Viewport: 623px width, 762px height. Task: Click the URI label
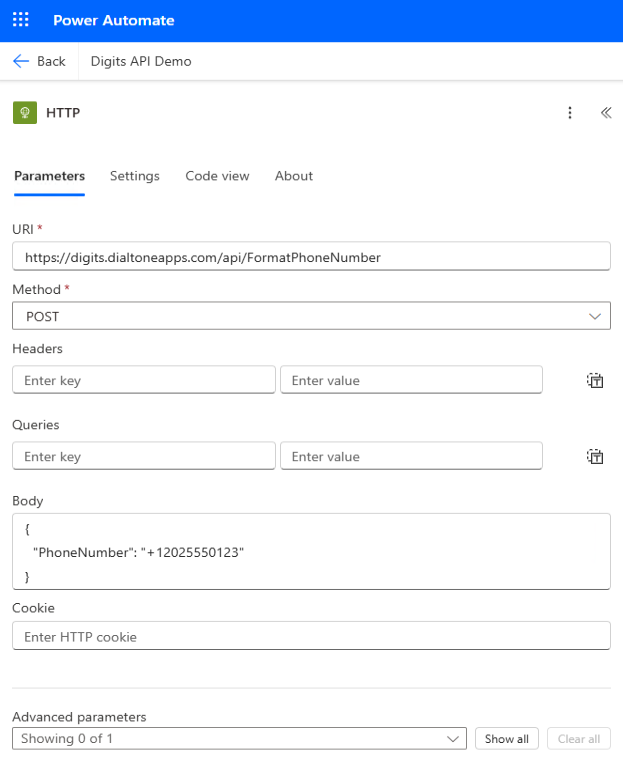point(23,229)
